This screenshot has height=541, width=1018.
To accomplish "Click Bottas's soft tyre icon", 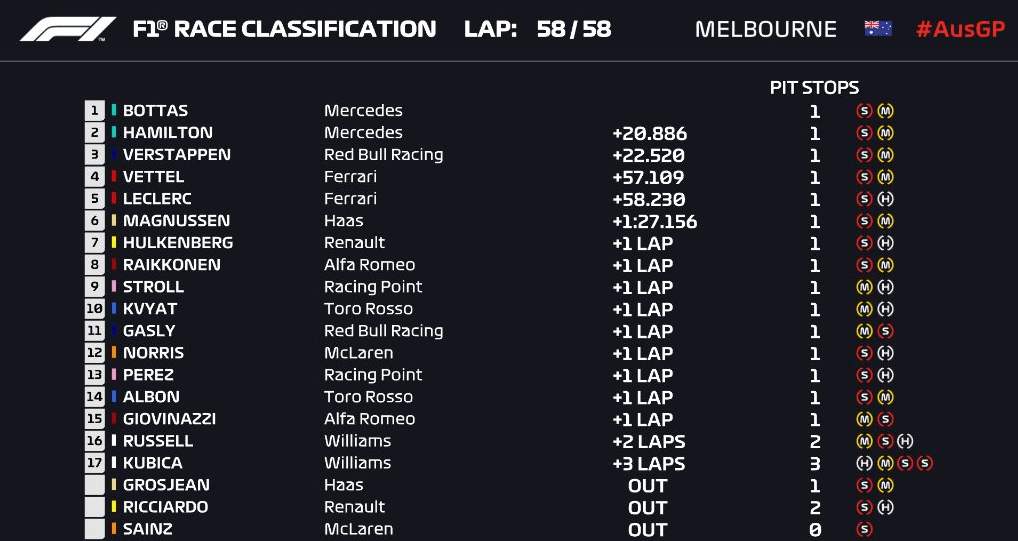I will pos(864,111).
